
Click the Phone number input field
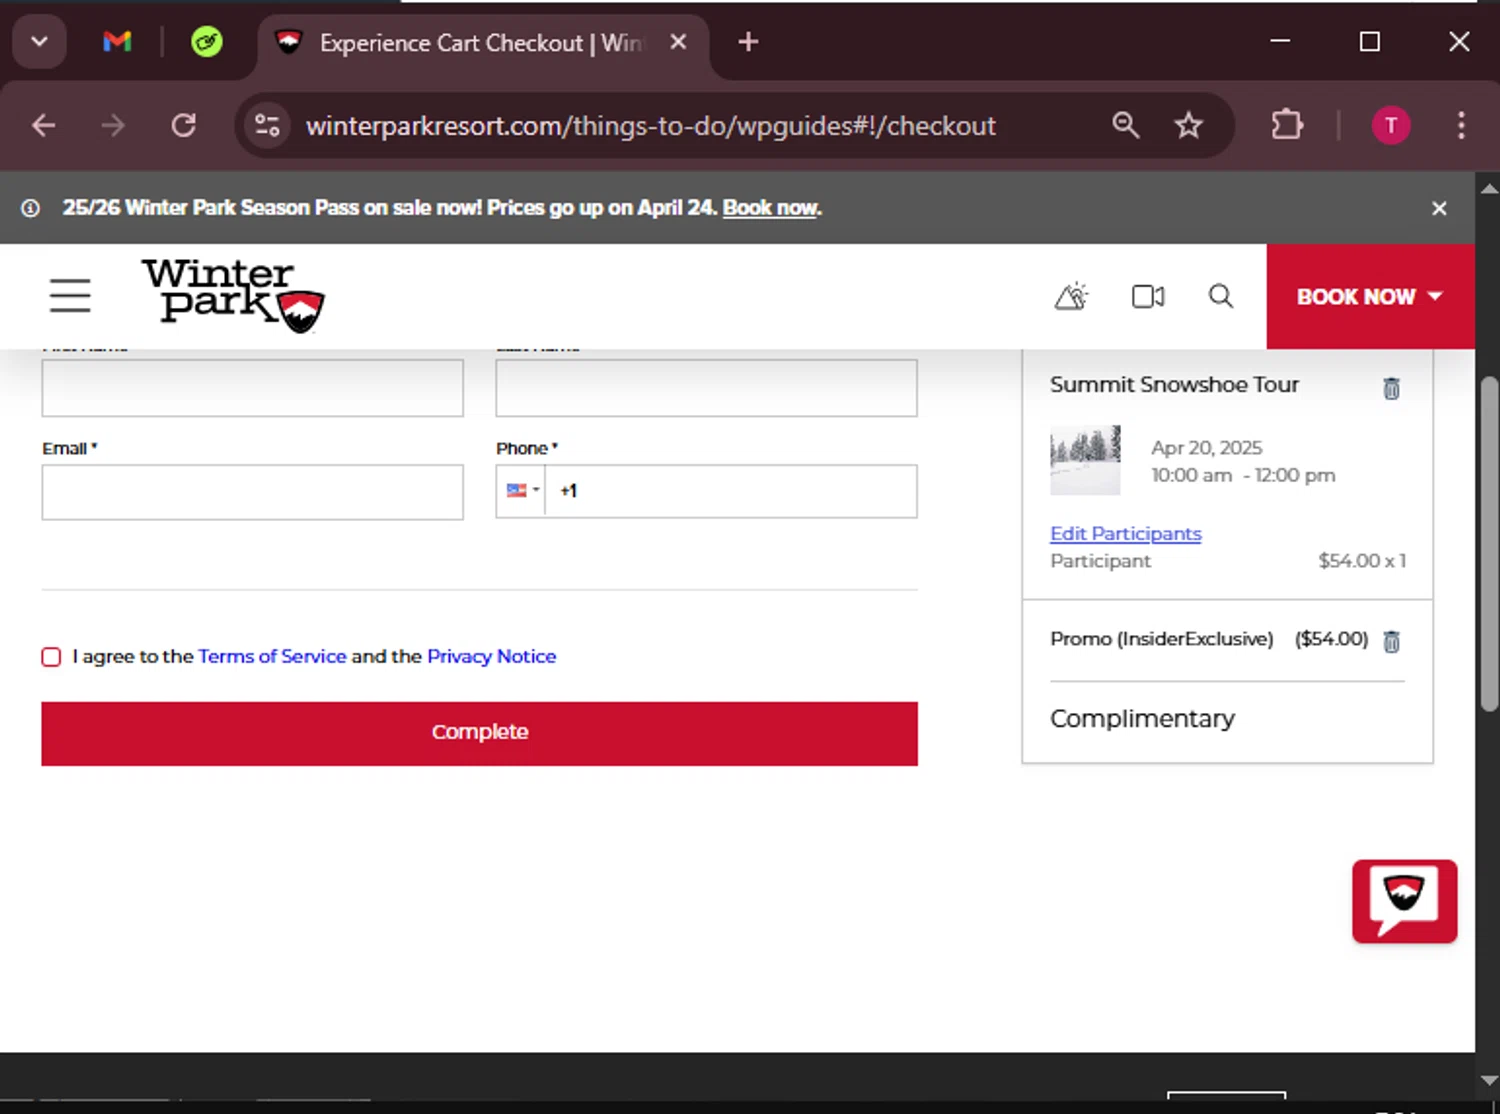coord(731,491)
